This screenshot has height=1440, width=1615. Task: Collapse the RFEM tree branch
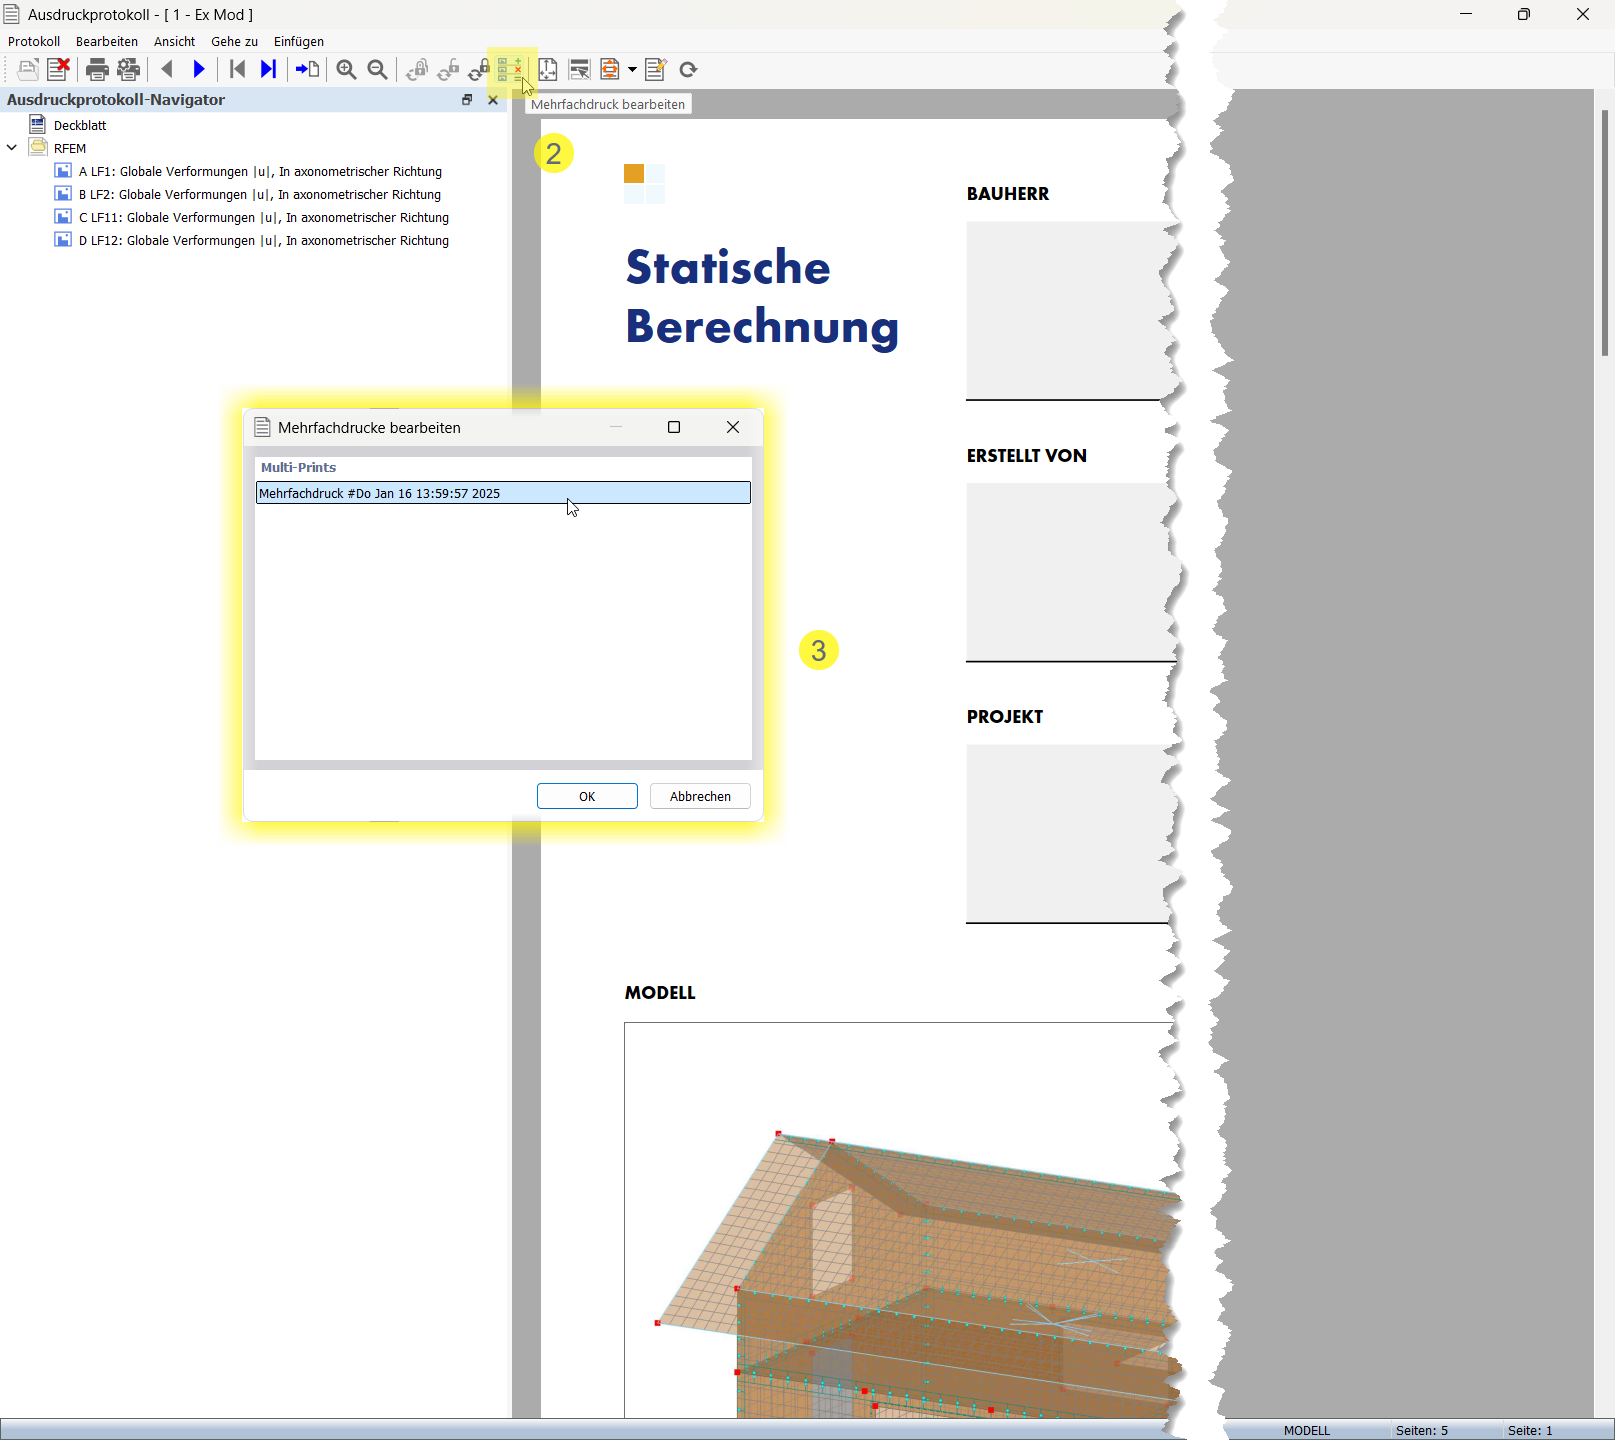click(x=12, y=147)
